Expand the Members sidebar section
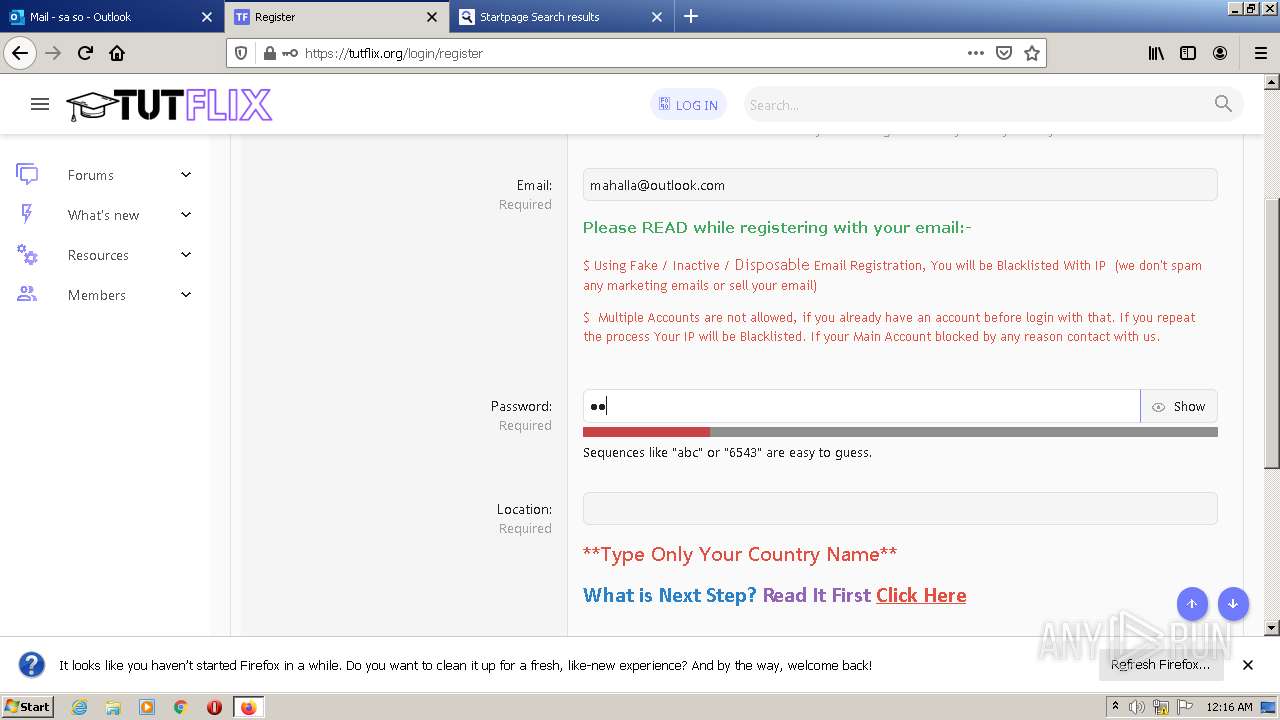Image resolution: width=1280 pixels, height=720 pixels. (186, 294)
